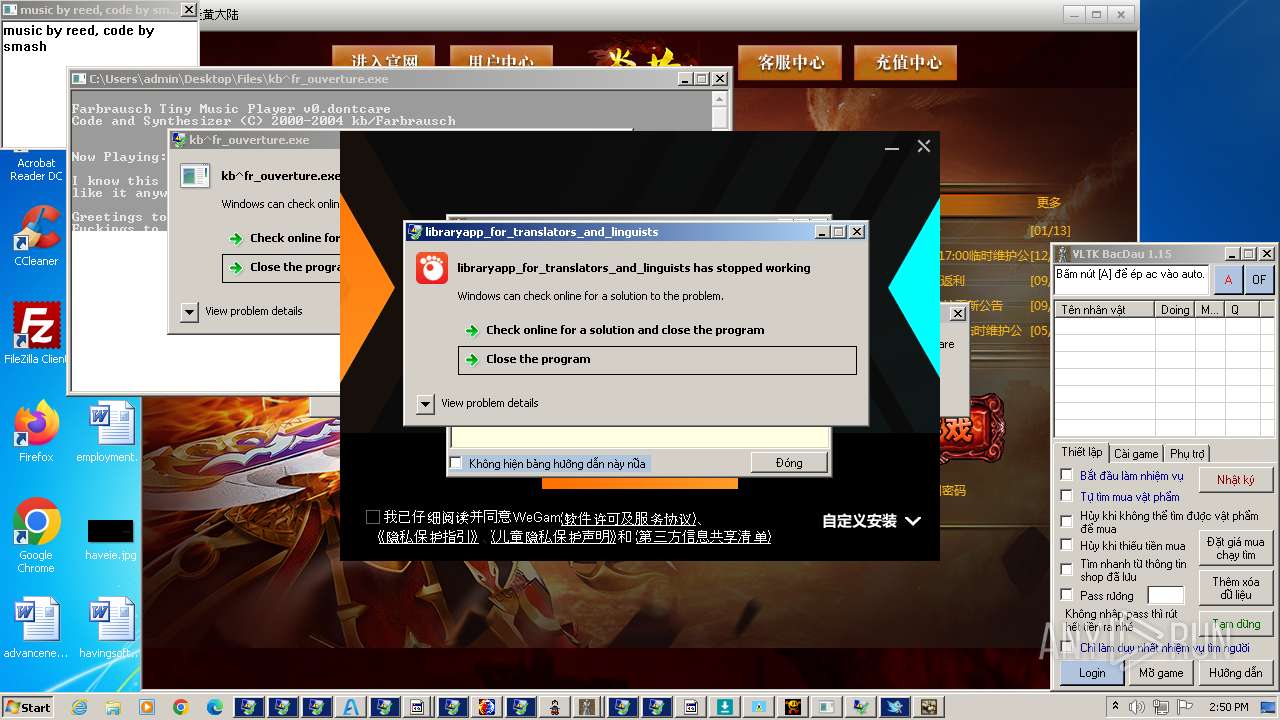The width and height of the screenshot is (1280, 720).
Task: Open Google Chrome desktop shortcut
Action: click(36, 536)
